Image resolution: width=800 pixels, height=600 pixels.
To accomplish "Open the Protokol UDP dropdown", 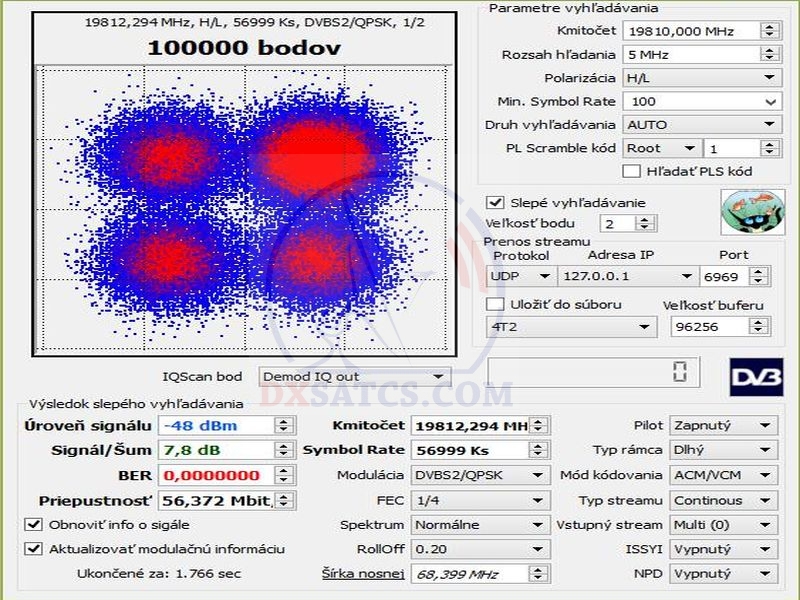I will point(521,276).
